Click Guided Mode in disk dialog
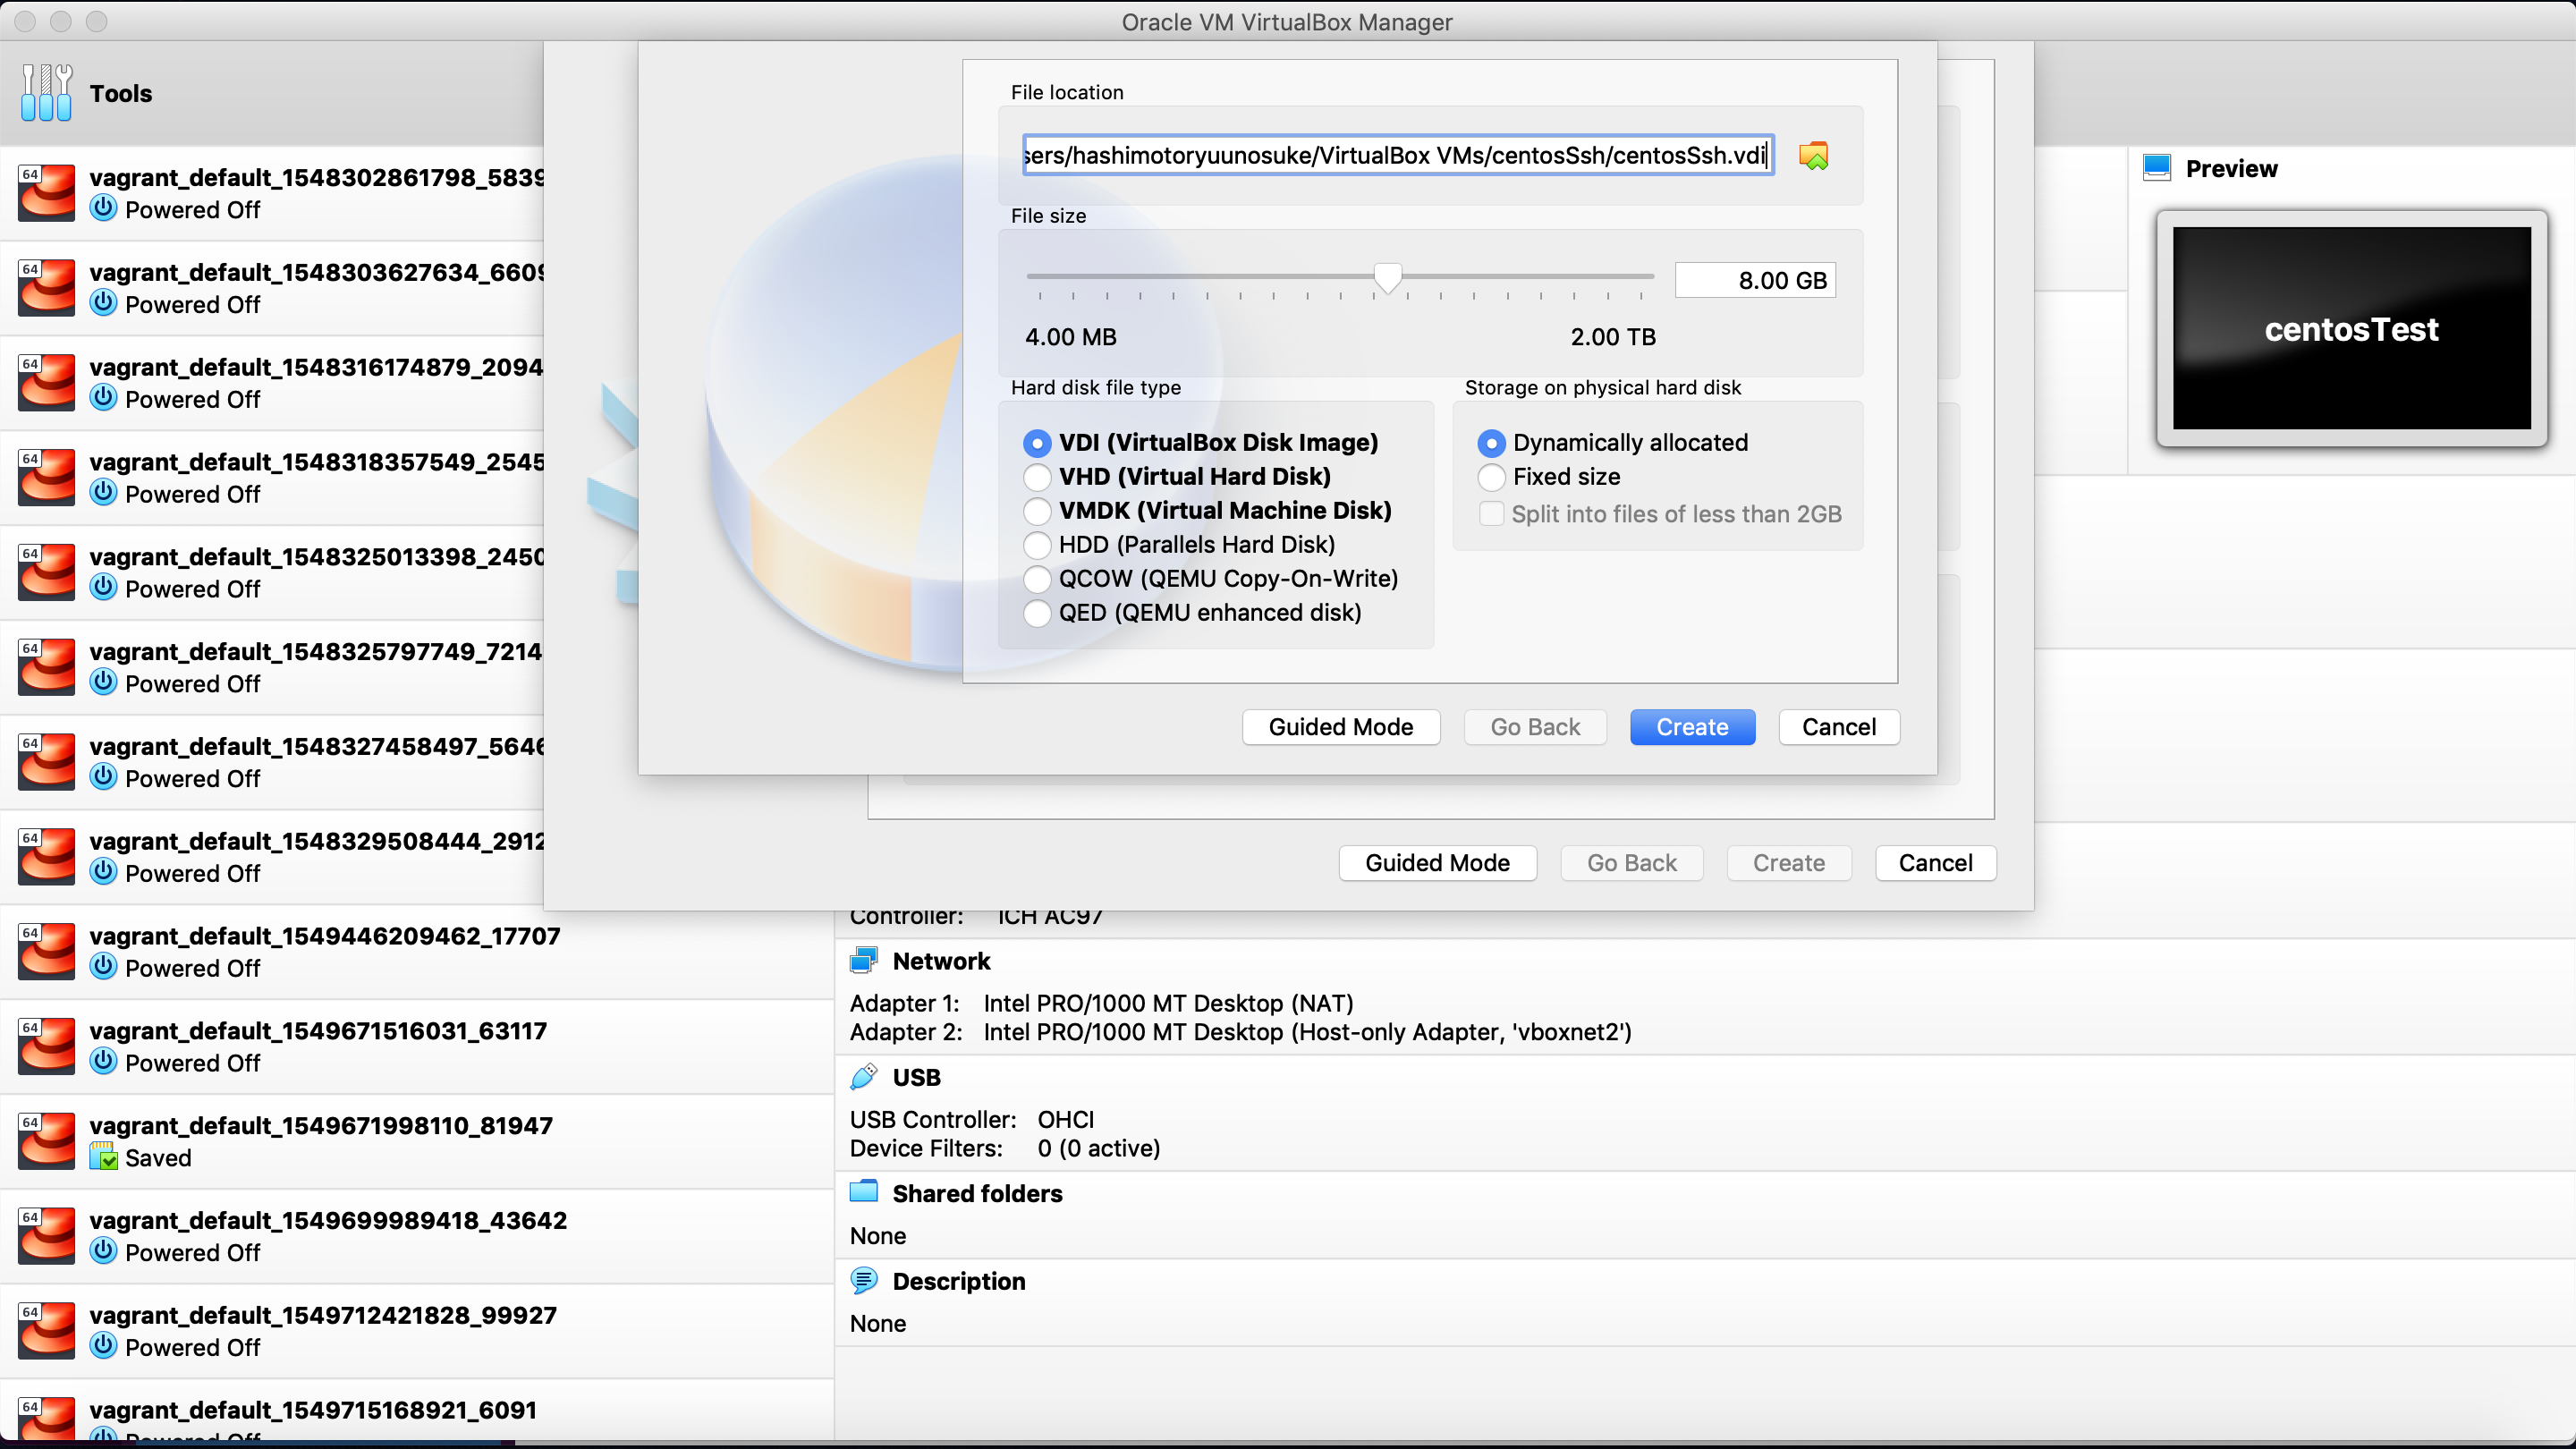Viewport: 2576px width, 1449px height. pos(1340,727)
